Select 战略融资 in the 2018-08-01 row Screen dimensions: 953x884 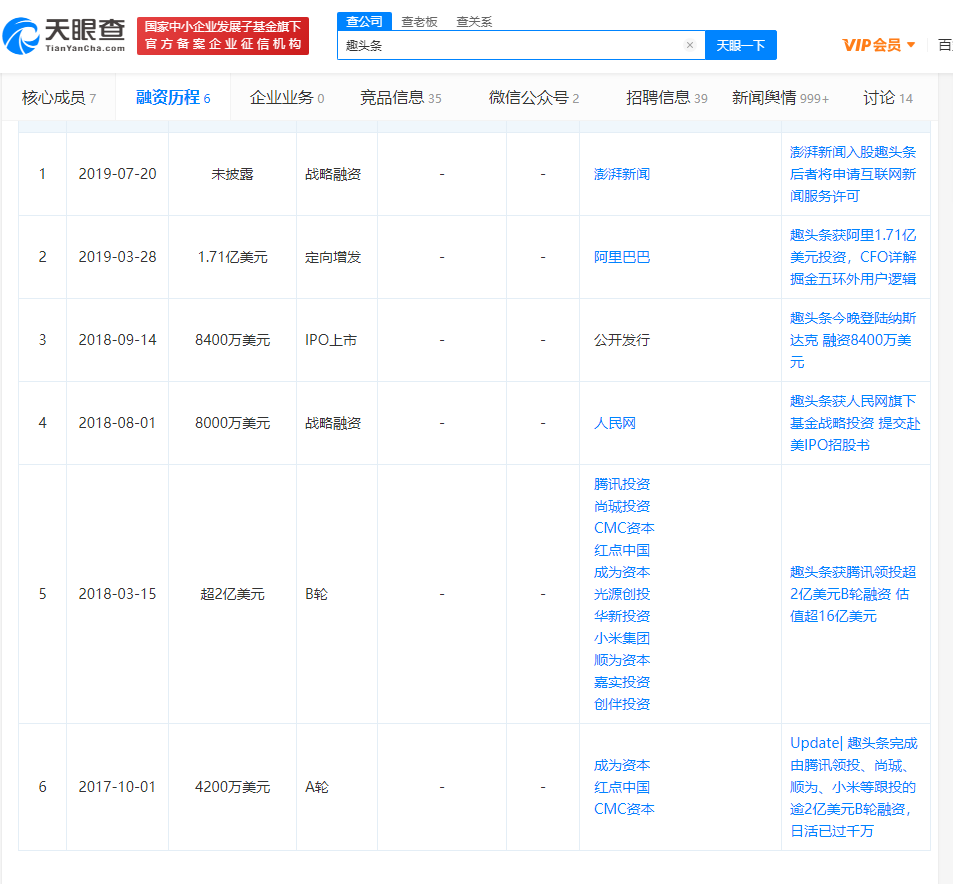[x=333, y=423]
